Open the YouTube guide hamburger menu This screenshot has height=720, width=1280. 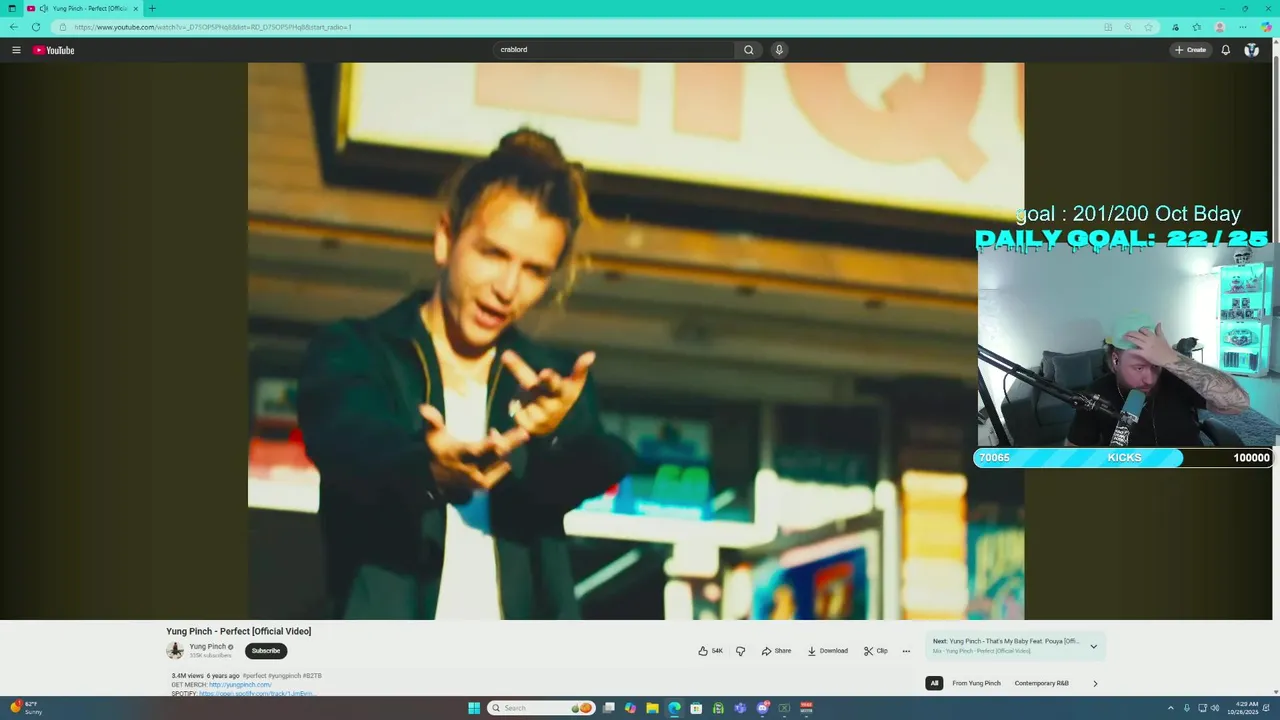click(x=16, y=50)
